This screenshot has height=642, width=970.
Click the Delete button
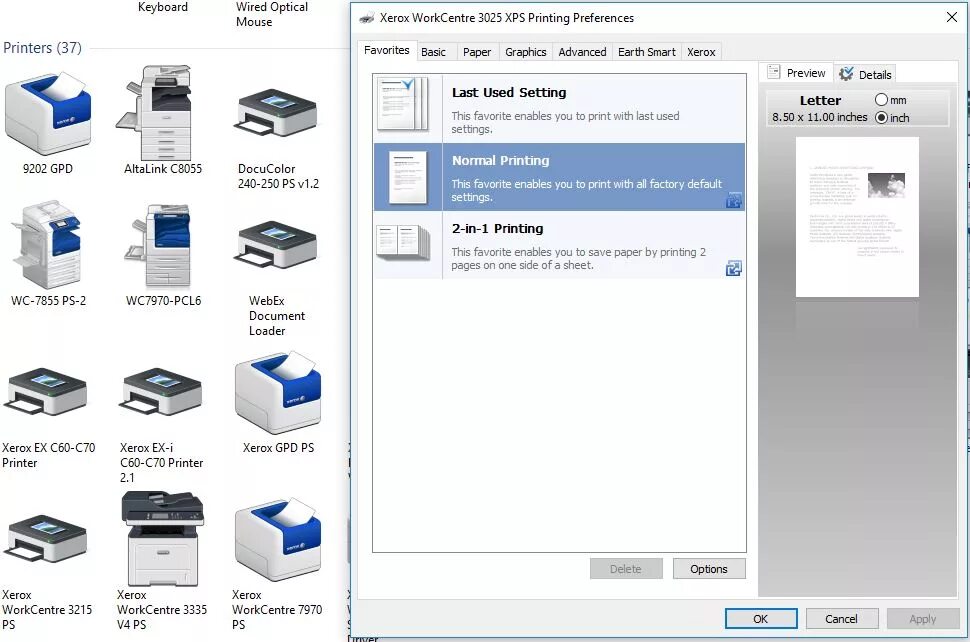tap(626, 568)
